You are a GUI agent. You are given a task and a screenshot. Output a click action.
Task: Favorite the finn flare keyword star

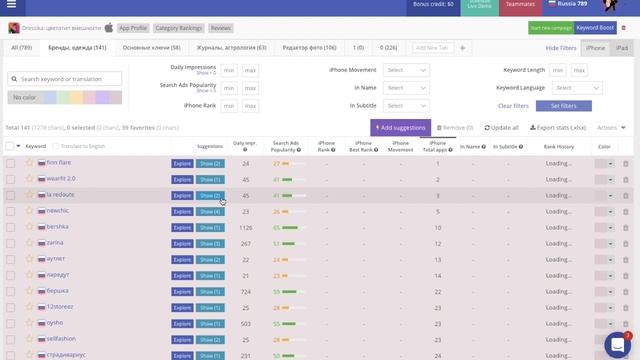(29, 162)
